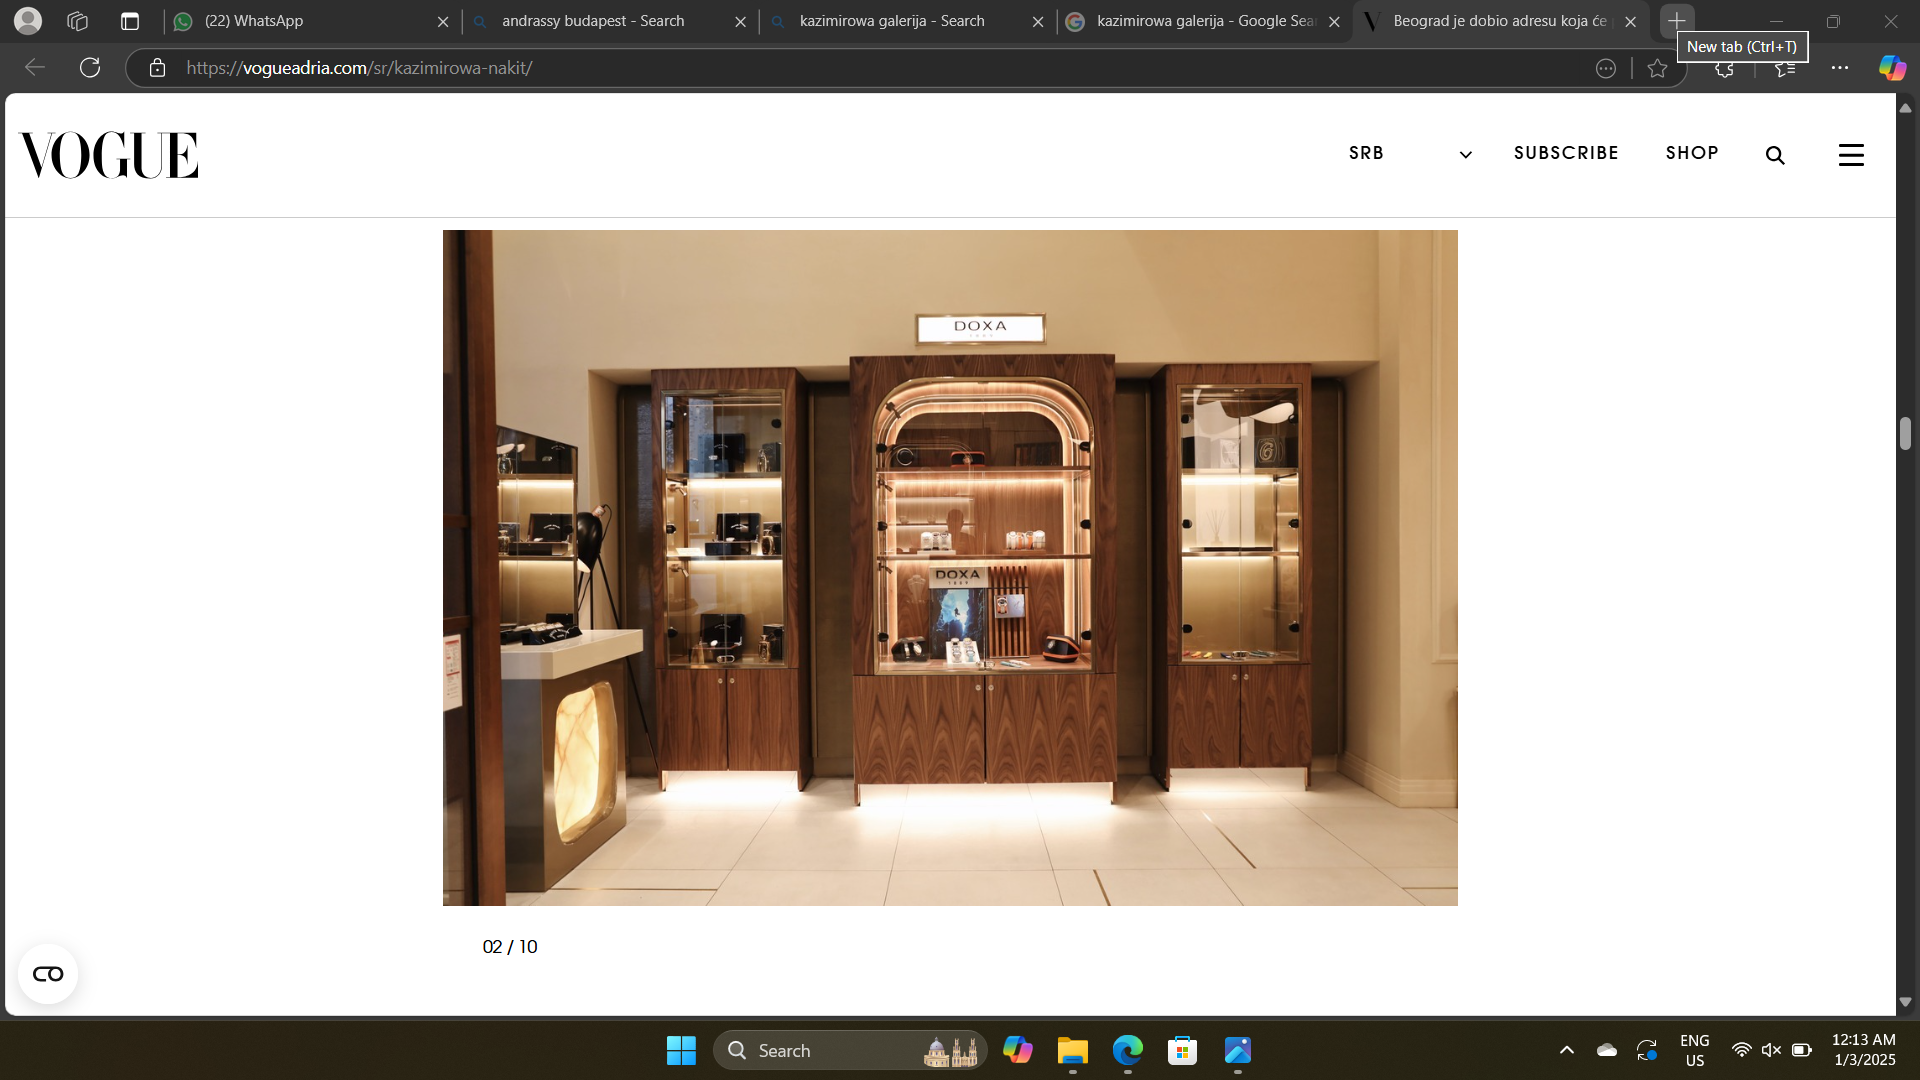The image size is (1920, 1080).
Task: Open browser extensions icon
Action: tap(1725, 70)
